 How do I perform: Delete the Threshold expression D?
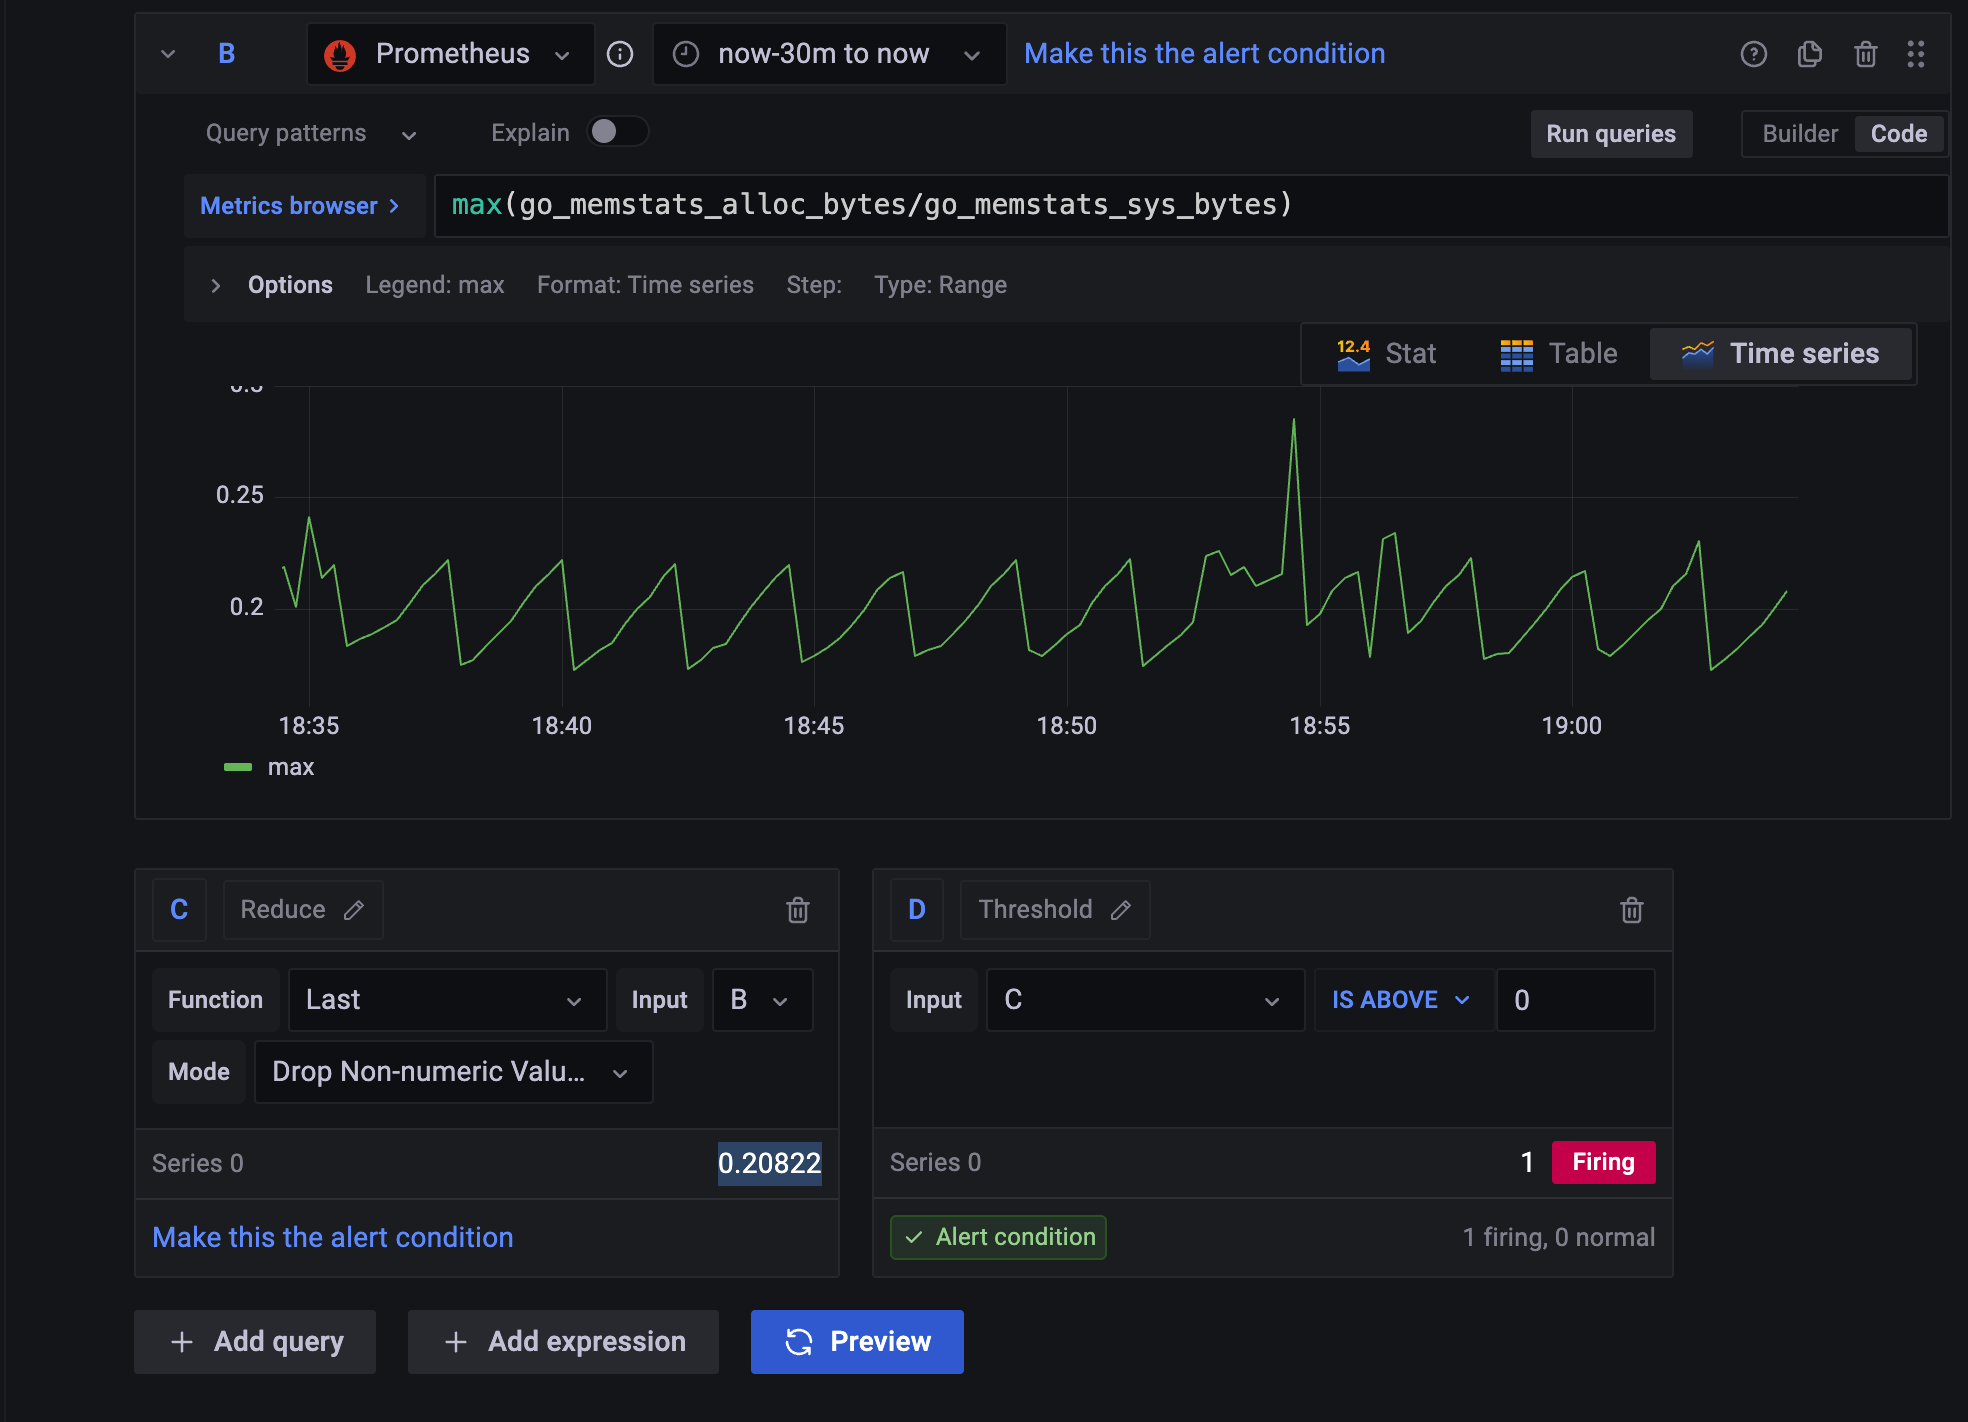[1631, 910]
